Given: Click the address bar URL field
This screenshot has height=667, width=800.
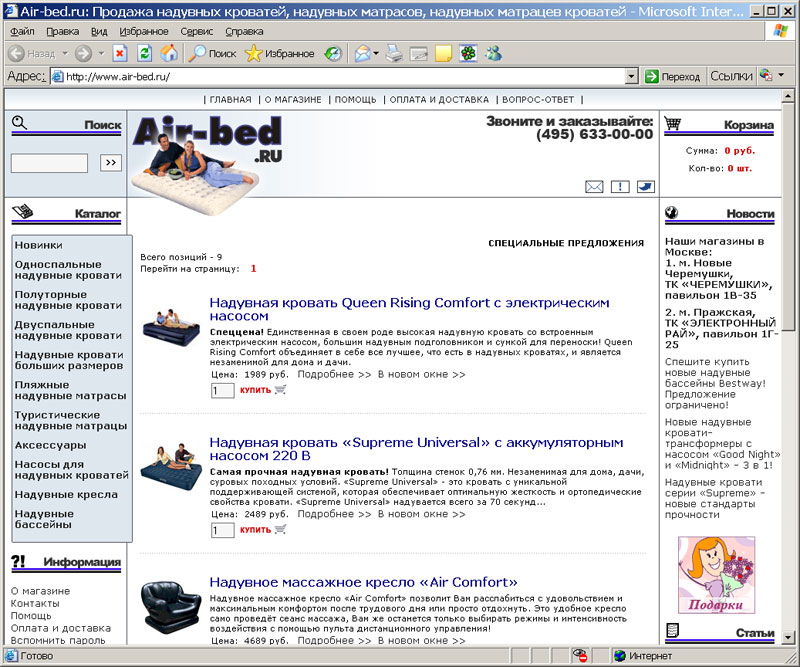Looking at the screenshot, I should click(337, 77).
